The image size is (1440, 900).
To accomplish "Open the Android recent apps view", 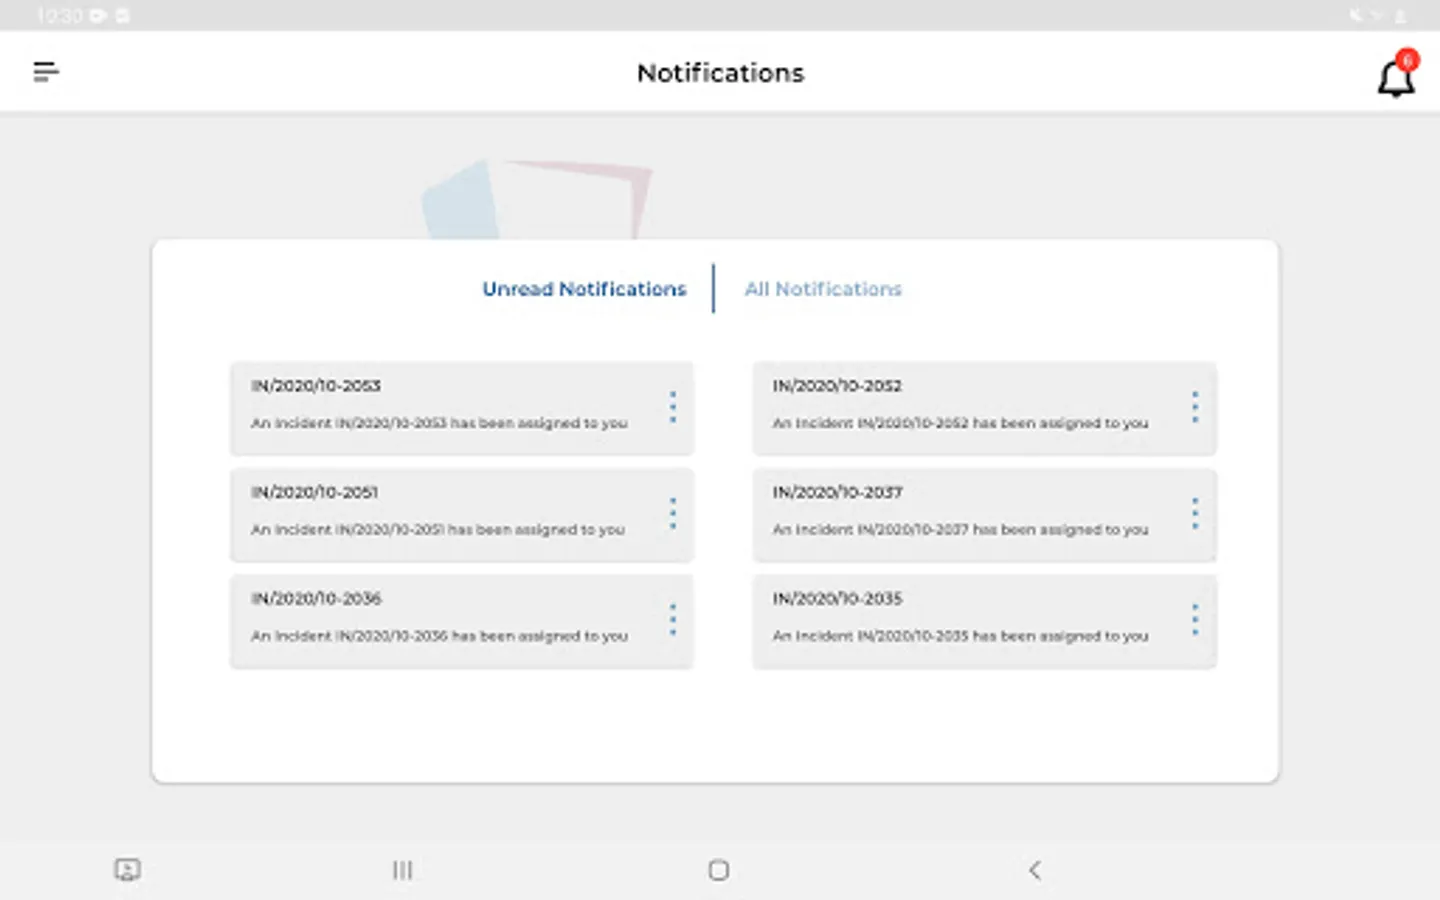I will pyautogui.click(x=402, y=870).
